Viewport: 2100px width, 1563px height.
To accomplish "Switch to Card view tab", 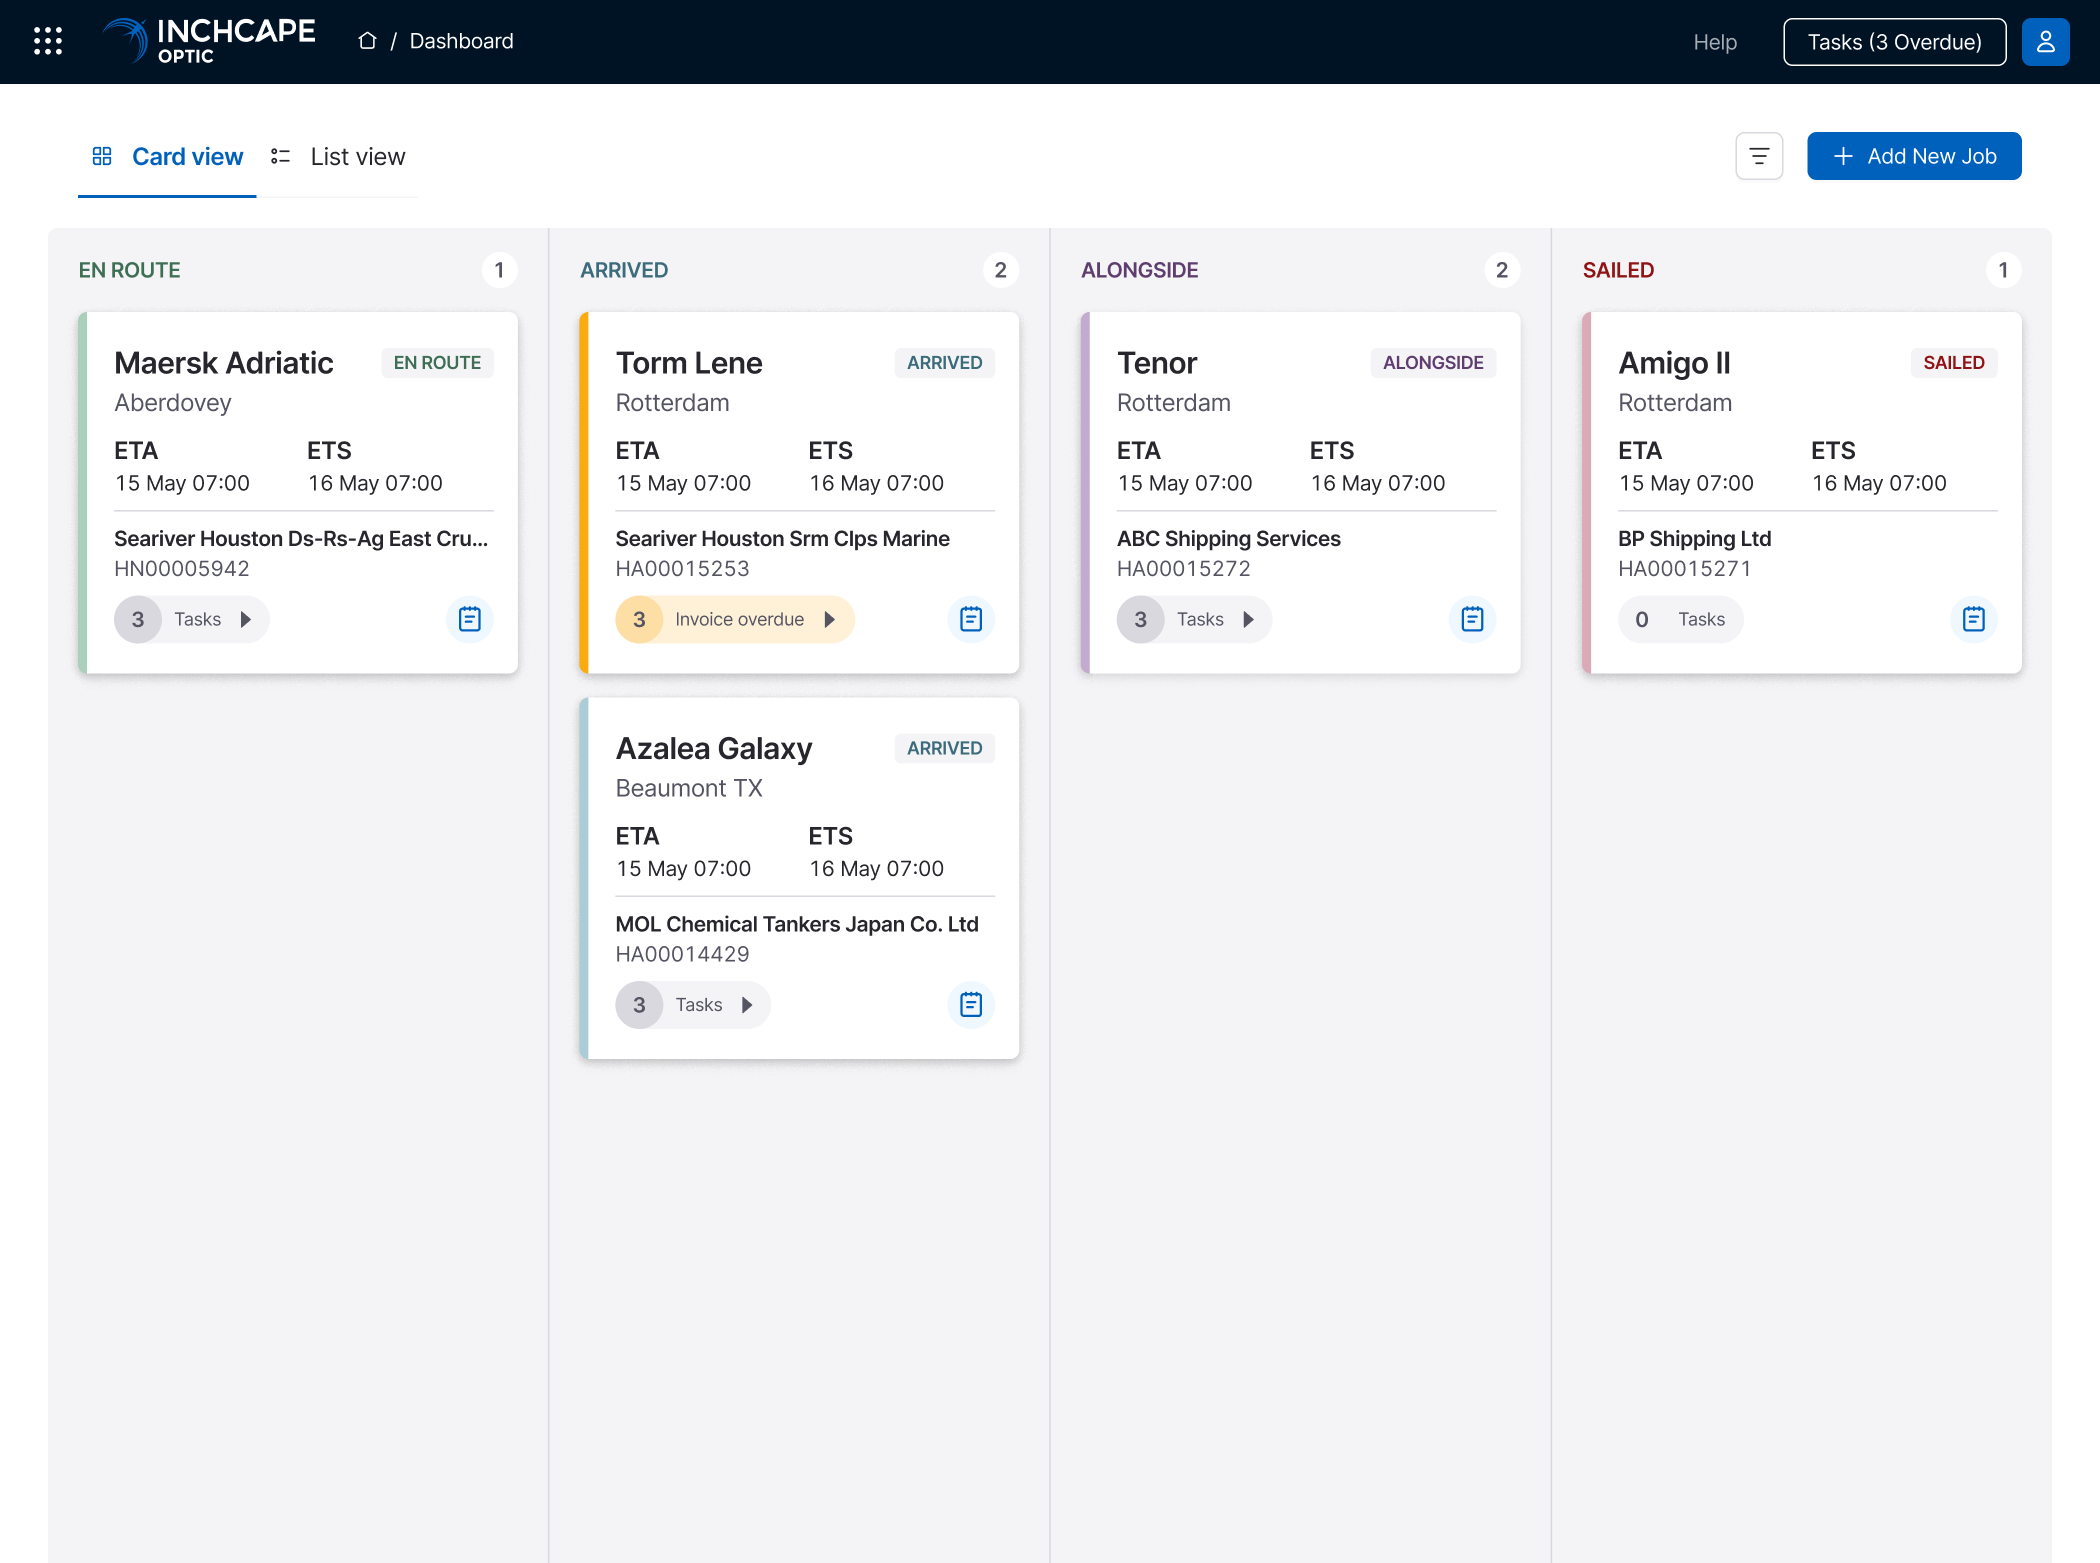I will pos(167,157).
